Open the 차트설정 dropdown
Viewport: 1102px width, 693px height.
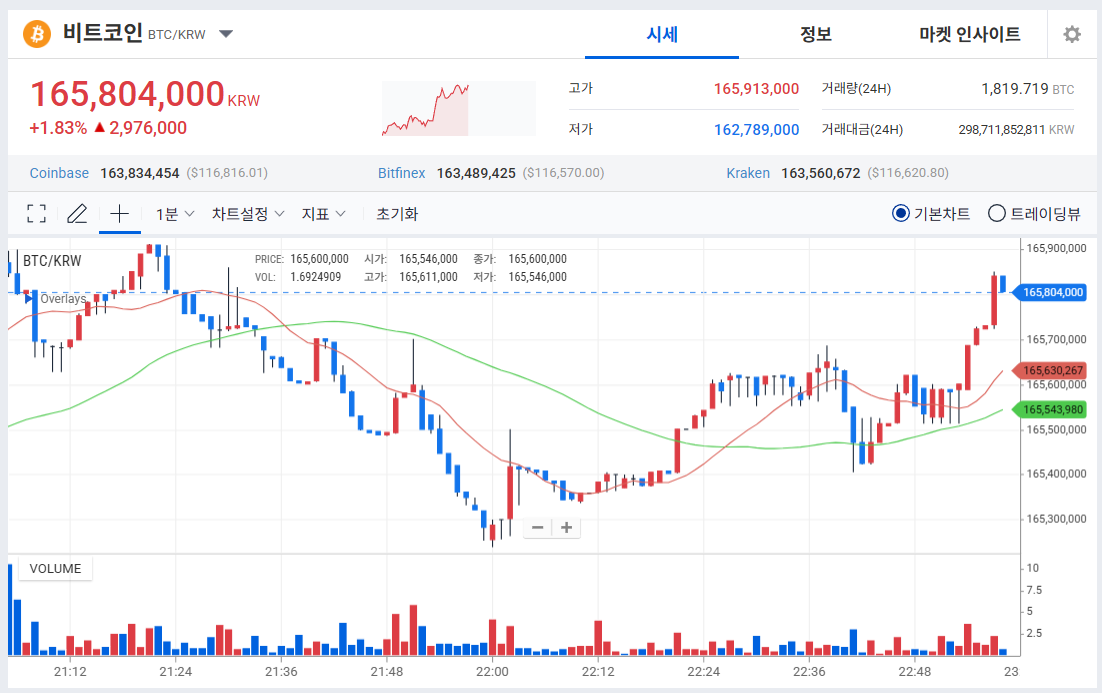coord(248,213)
